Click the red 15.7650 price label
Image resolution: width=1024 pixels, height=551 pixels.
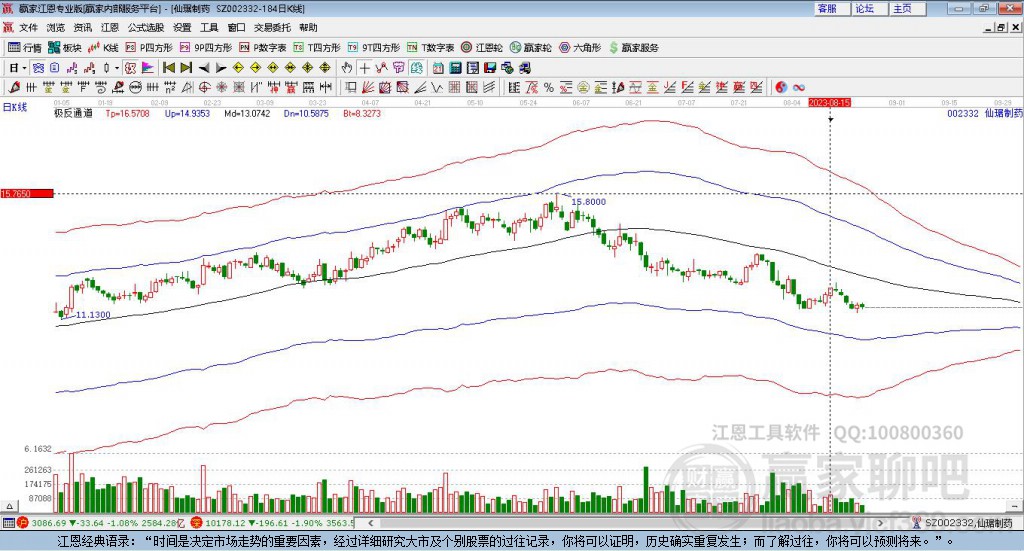pyautogui.click(x=24, y=193)
